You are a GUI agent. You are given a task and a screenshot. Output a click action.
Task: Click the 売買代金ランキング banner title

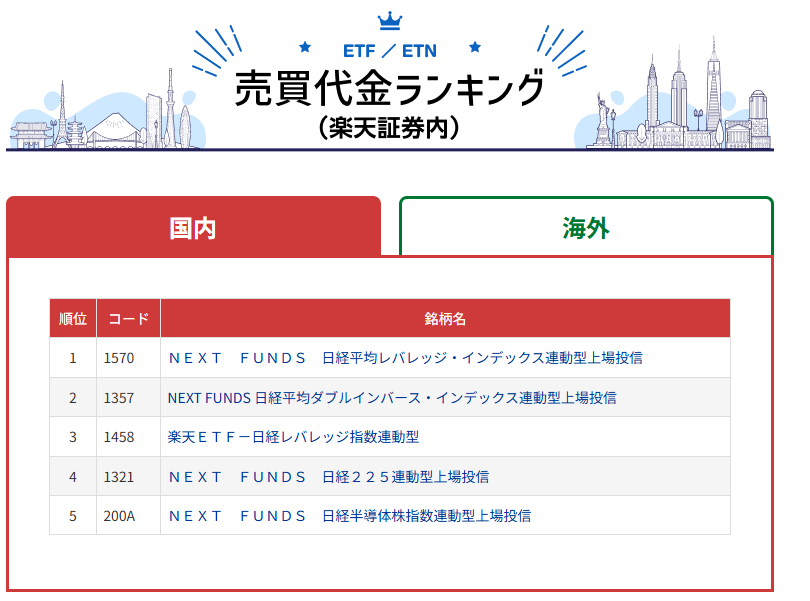[x=390, y=88]
